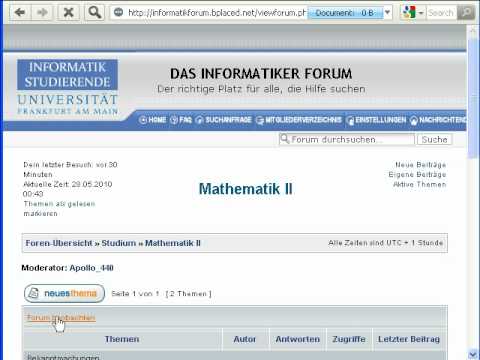Open the Neue Beiträge link
The image size is (480, 360).
tap(421, 165)
